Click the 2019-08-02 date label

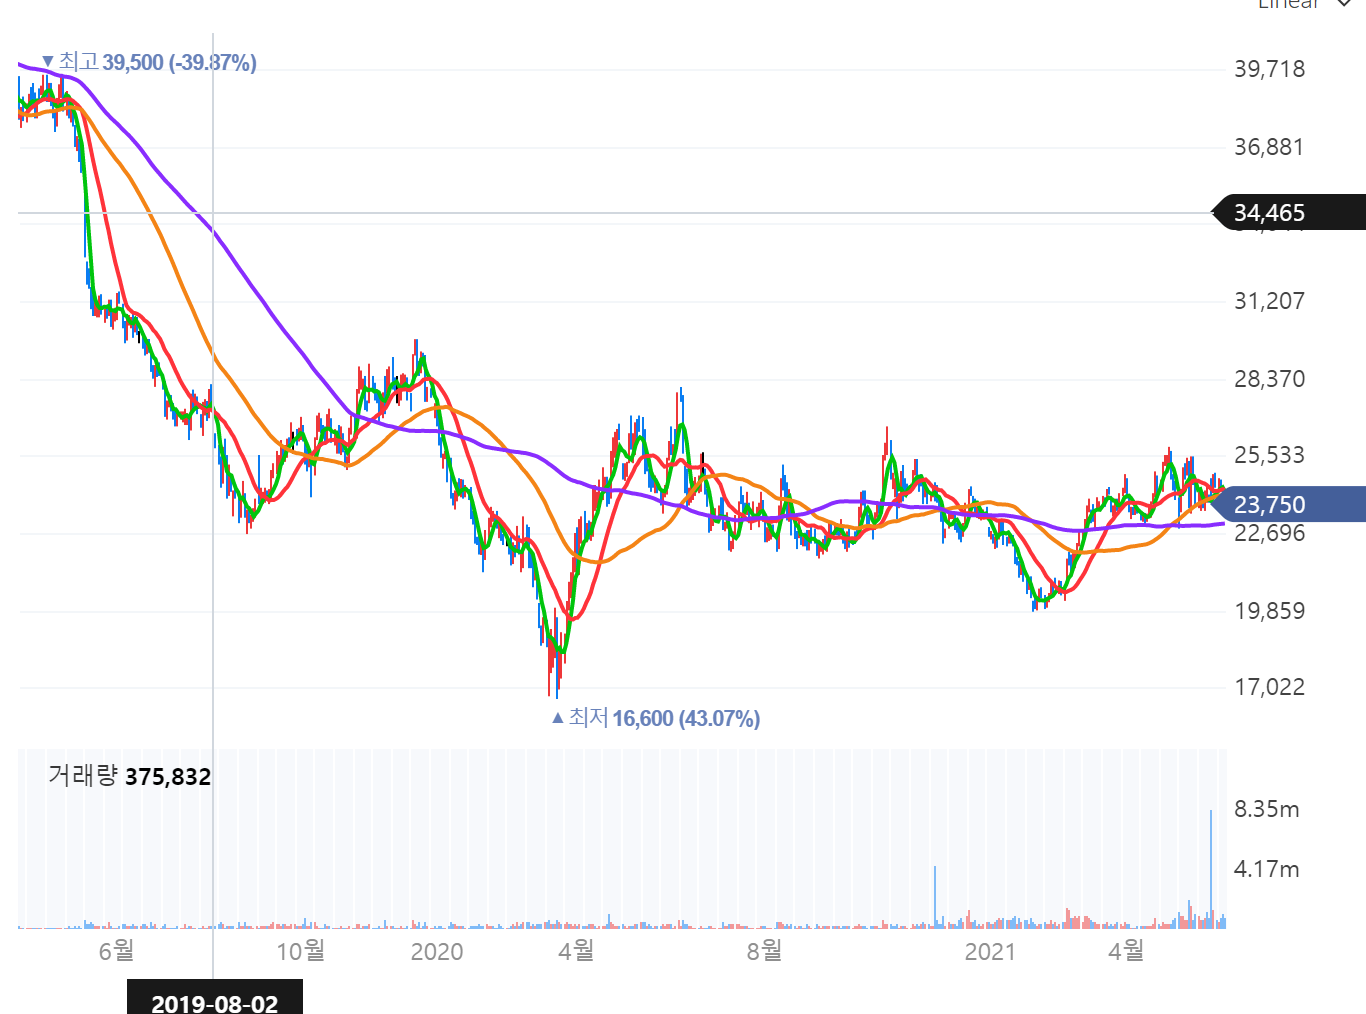[214, 1000]
